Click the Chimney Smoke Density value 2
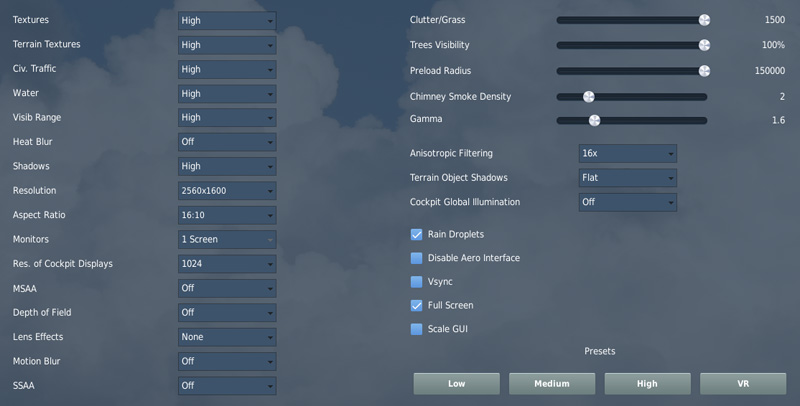The width and height of the screenshot is (800, 406). tap(782, 96)
